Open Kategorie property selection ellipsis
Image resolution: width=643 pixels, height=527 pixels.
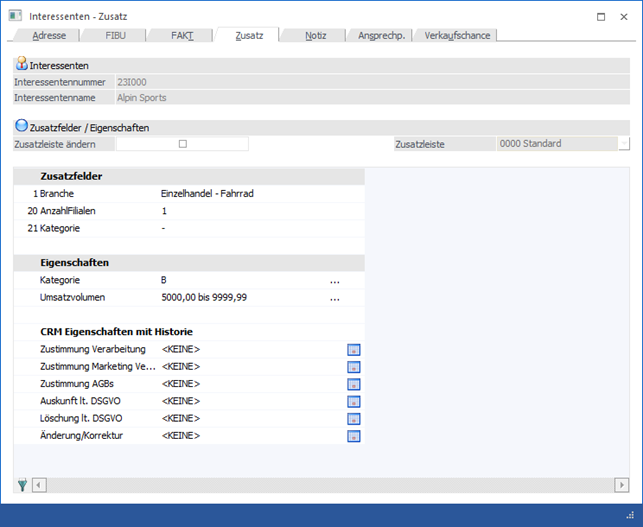pyautogui.click(x=335, y=281)
